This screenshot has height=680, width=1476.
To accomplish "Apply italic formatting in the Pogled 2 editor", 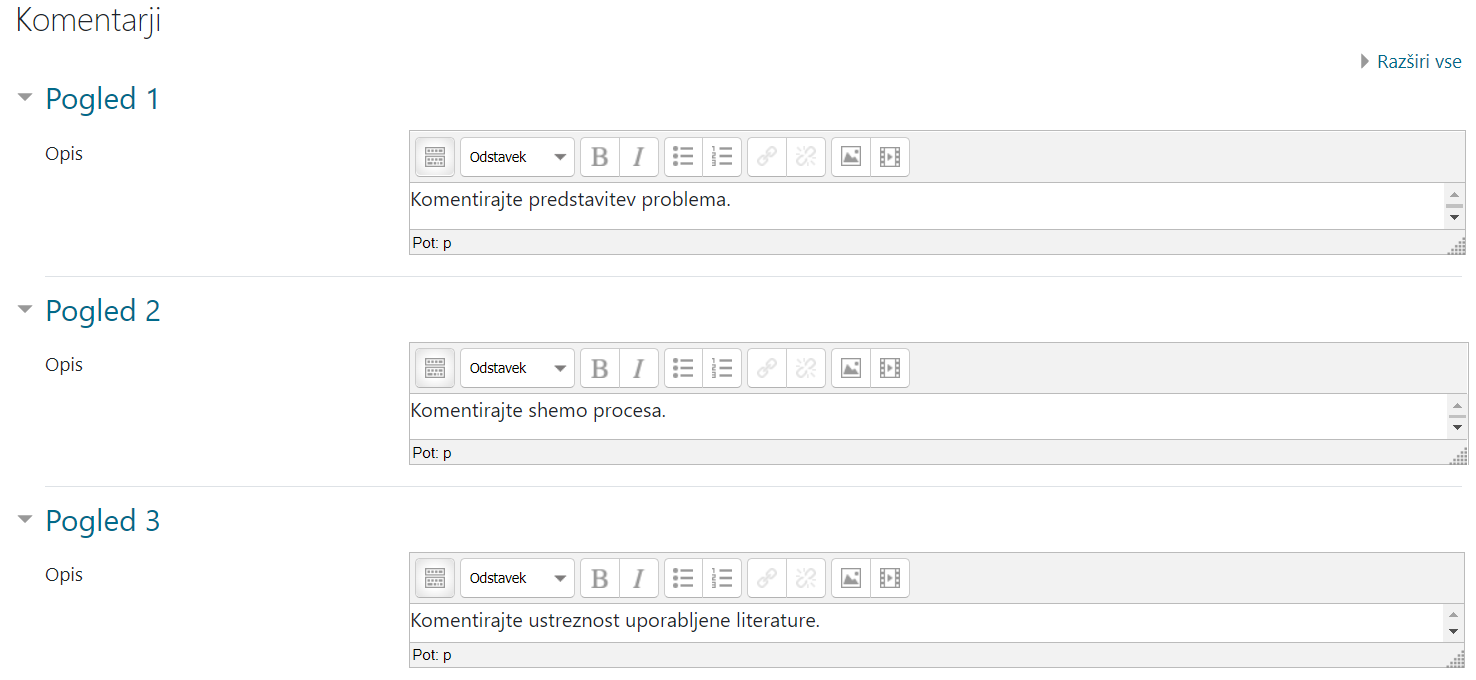I will tap(638, 368).
